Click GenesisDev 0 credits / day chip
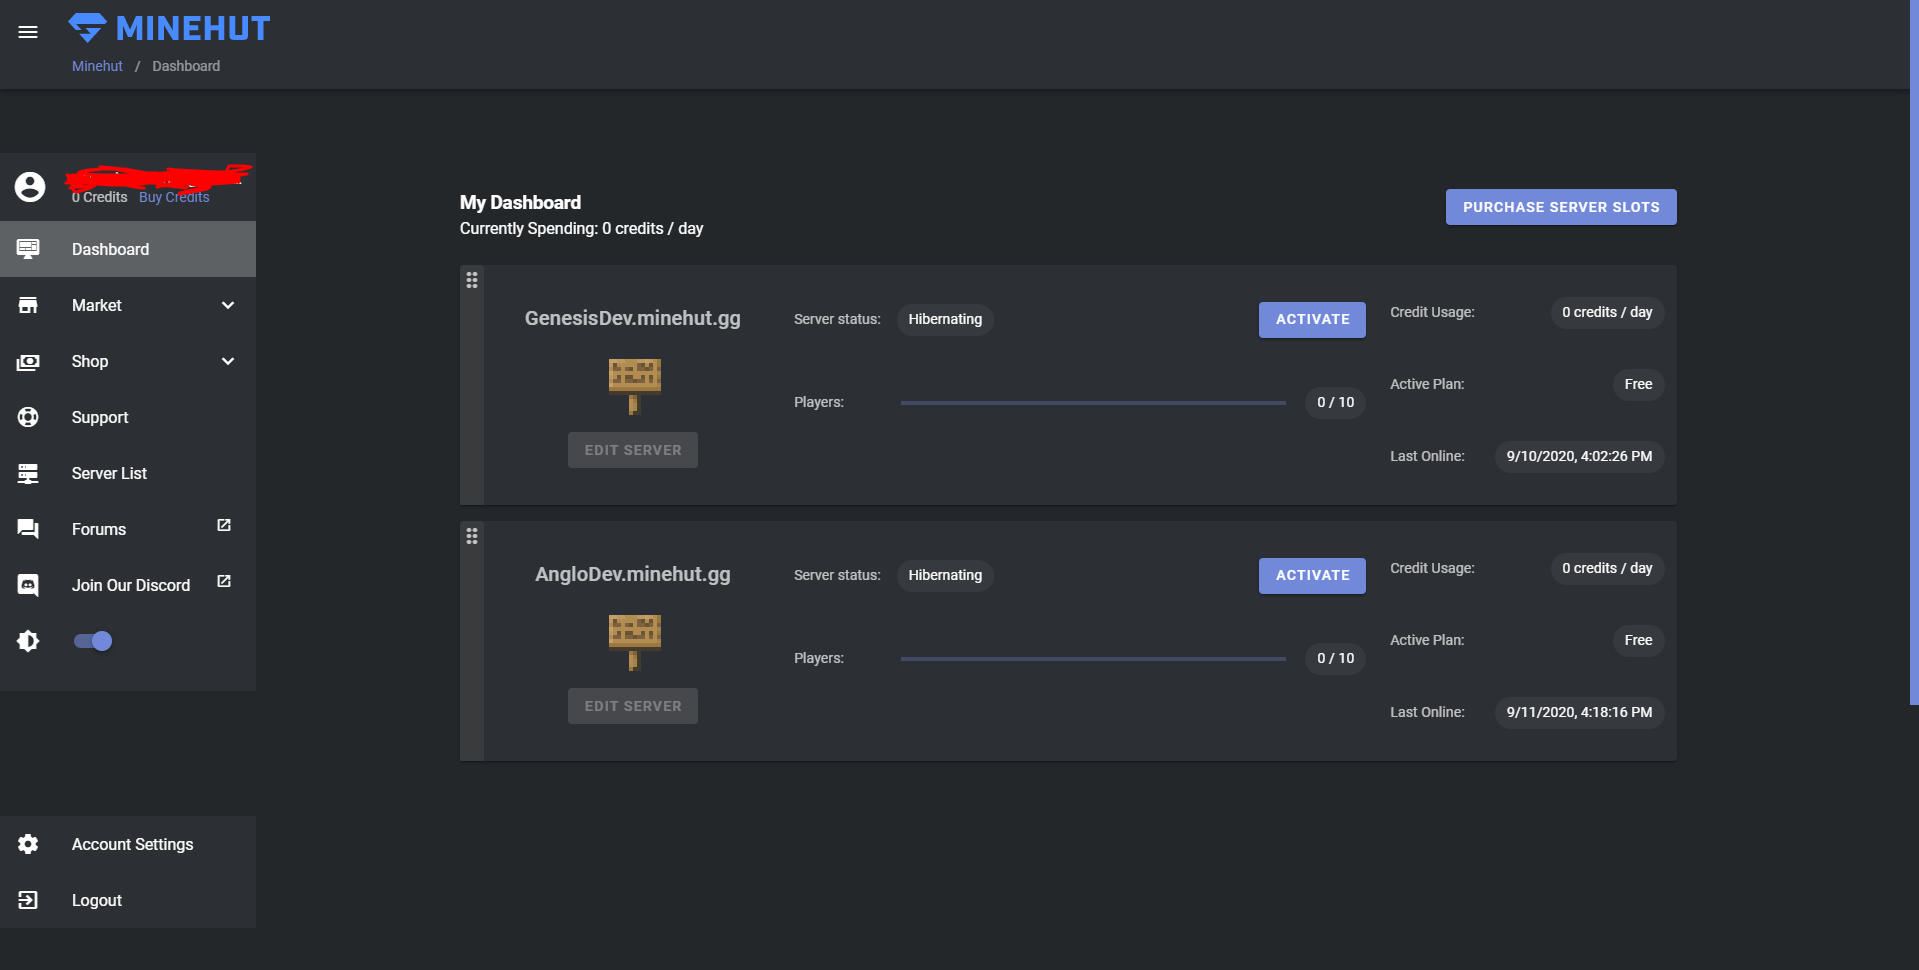The image size is (1919, 970). (1607, 312)
